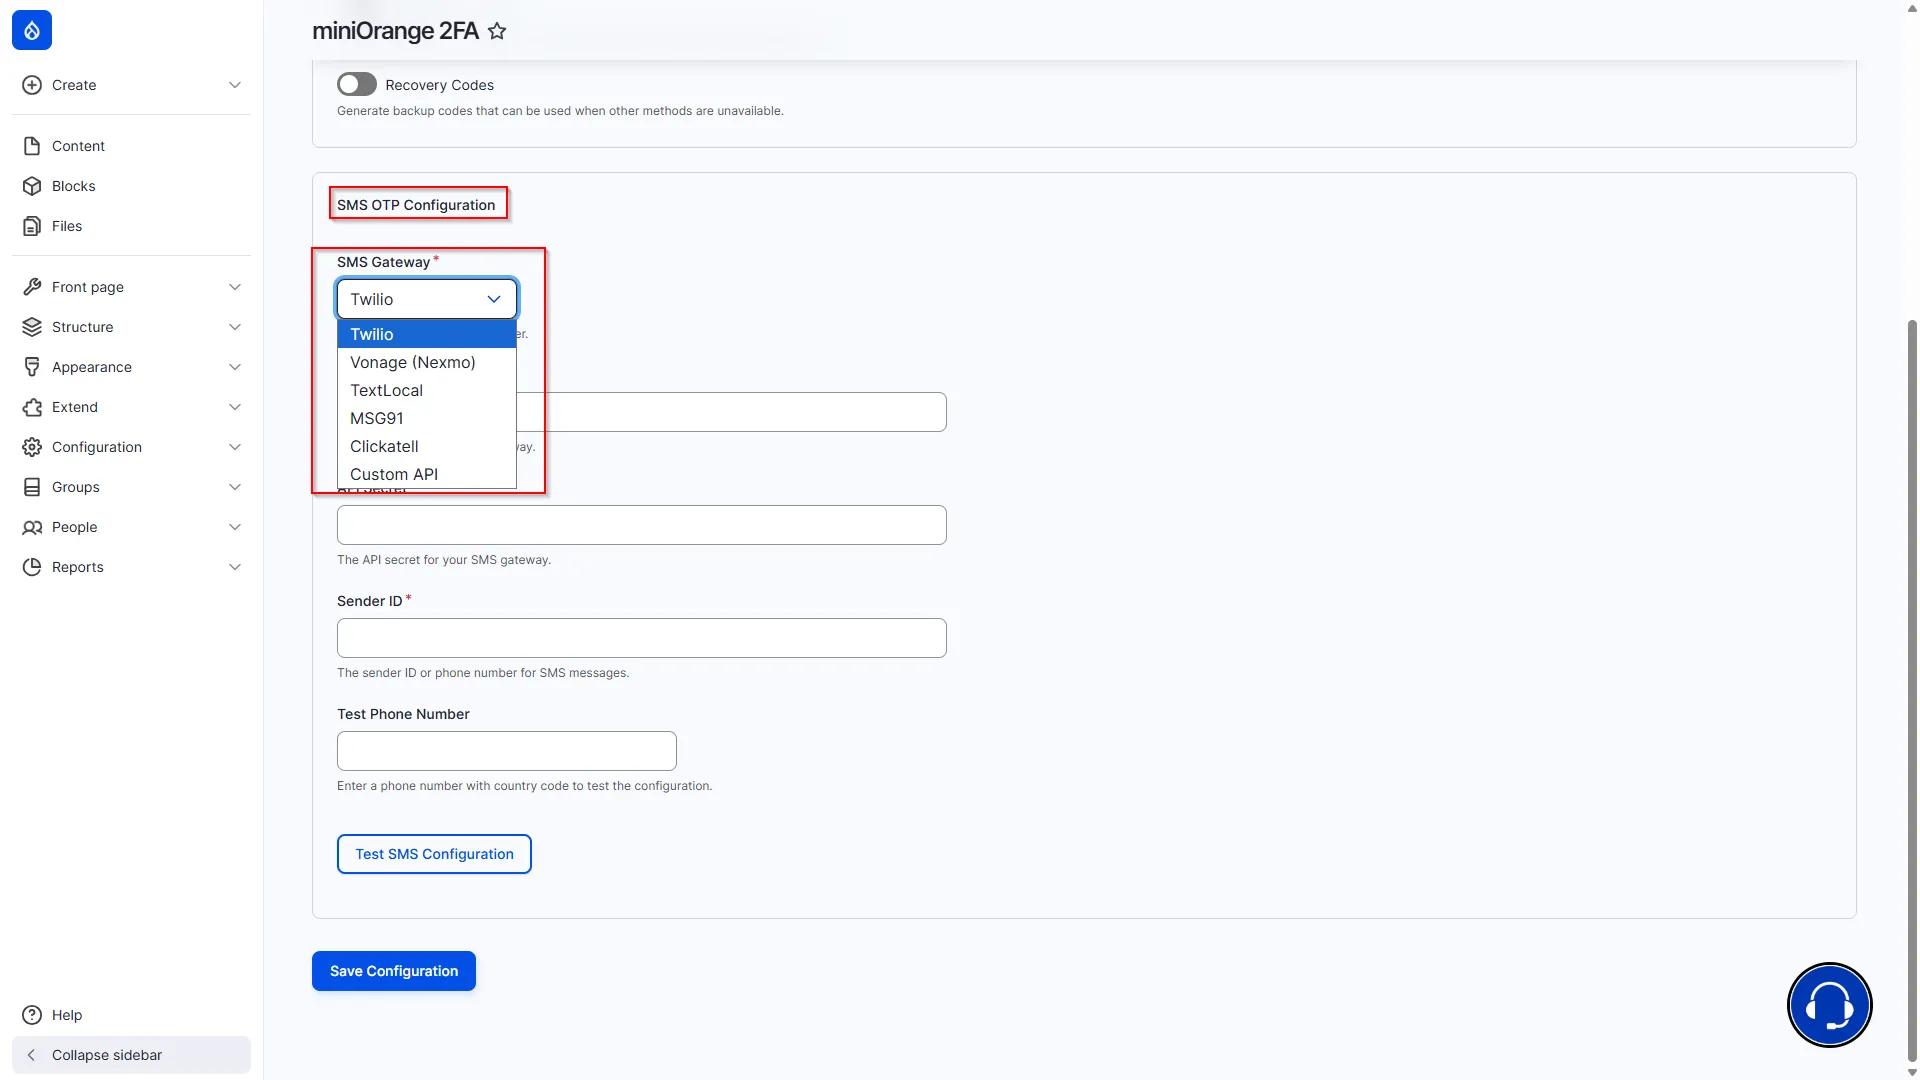Click the Extend puzzle icon
The width and height of the screenshot is (1920, 1080).
(x=32, y=407)
